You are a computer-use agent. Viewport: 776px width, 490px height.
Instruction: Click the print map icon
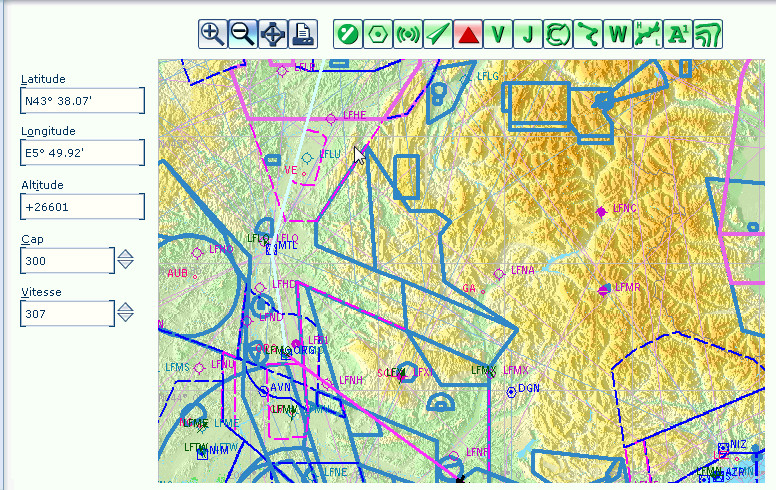[x=303, y=34]
